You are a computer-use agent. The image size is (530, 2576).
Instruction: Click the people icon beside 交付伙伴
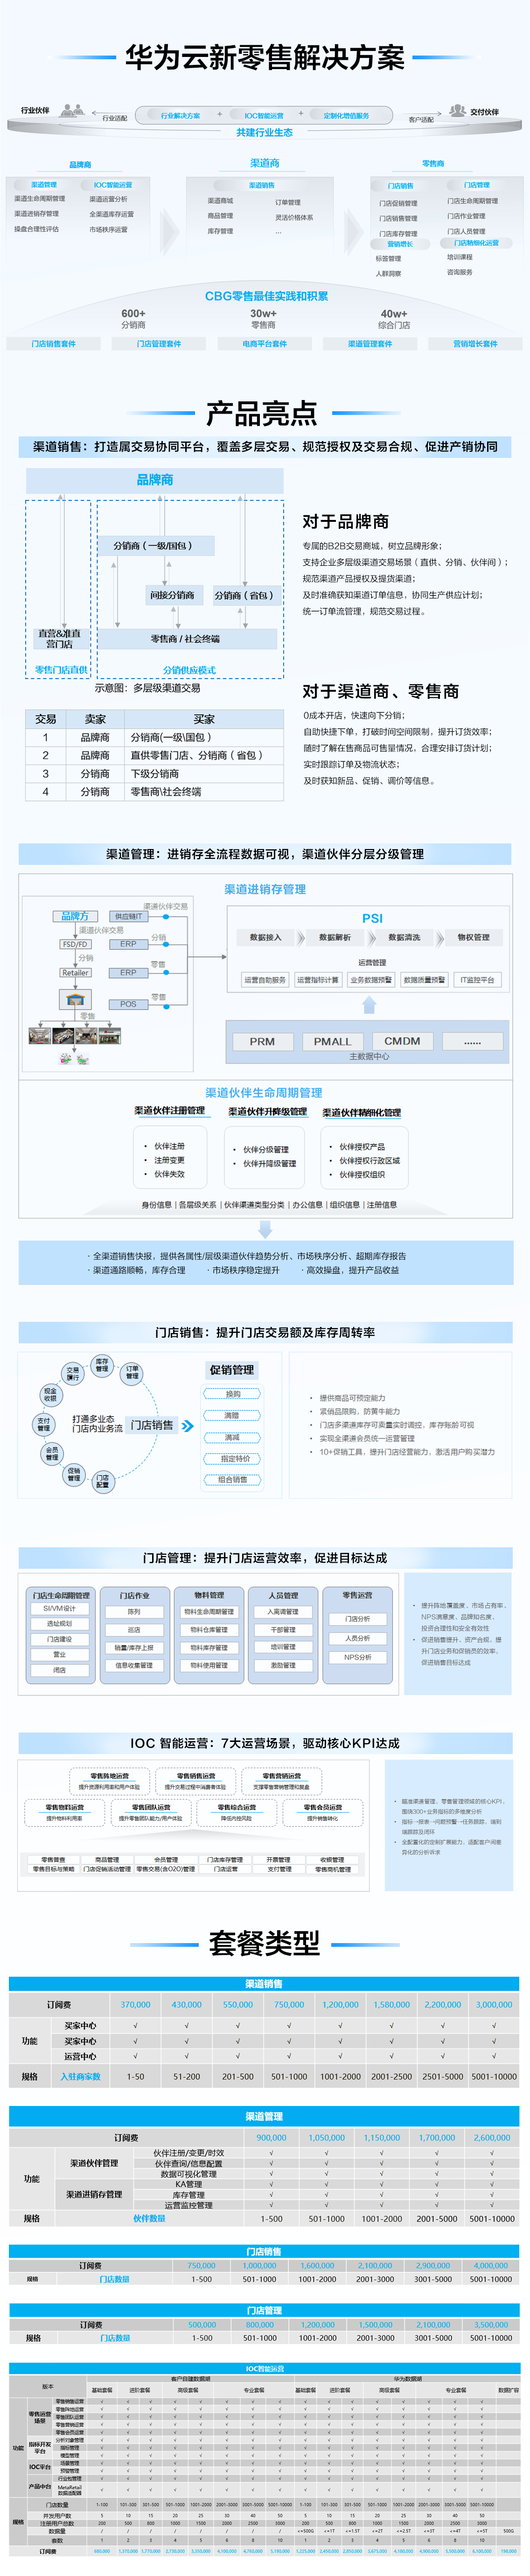tap(457, 110)
